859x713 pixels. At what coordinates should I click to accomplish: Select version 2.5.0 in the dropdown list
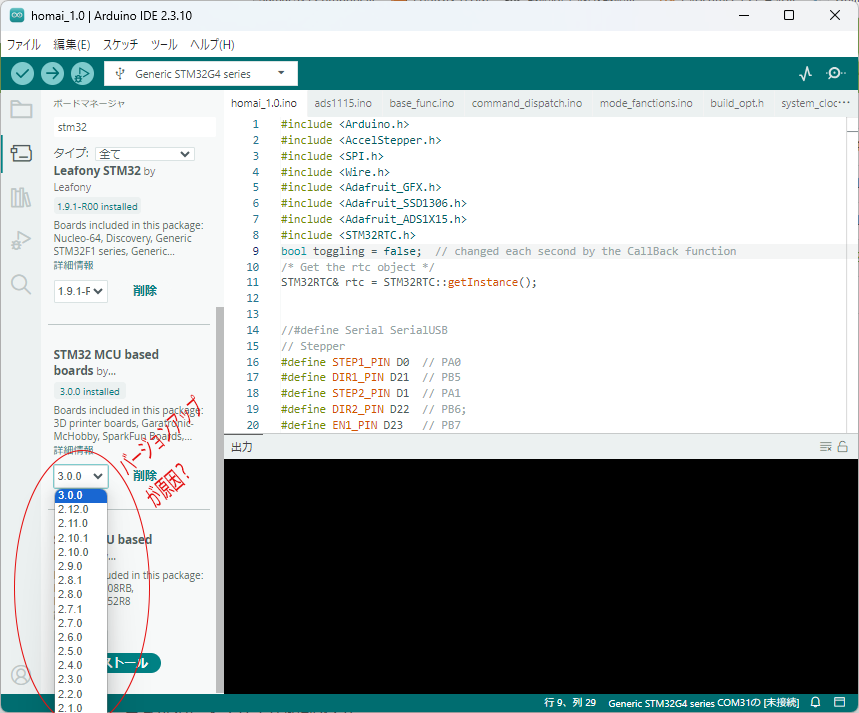click(x=81, y=651)
